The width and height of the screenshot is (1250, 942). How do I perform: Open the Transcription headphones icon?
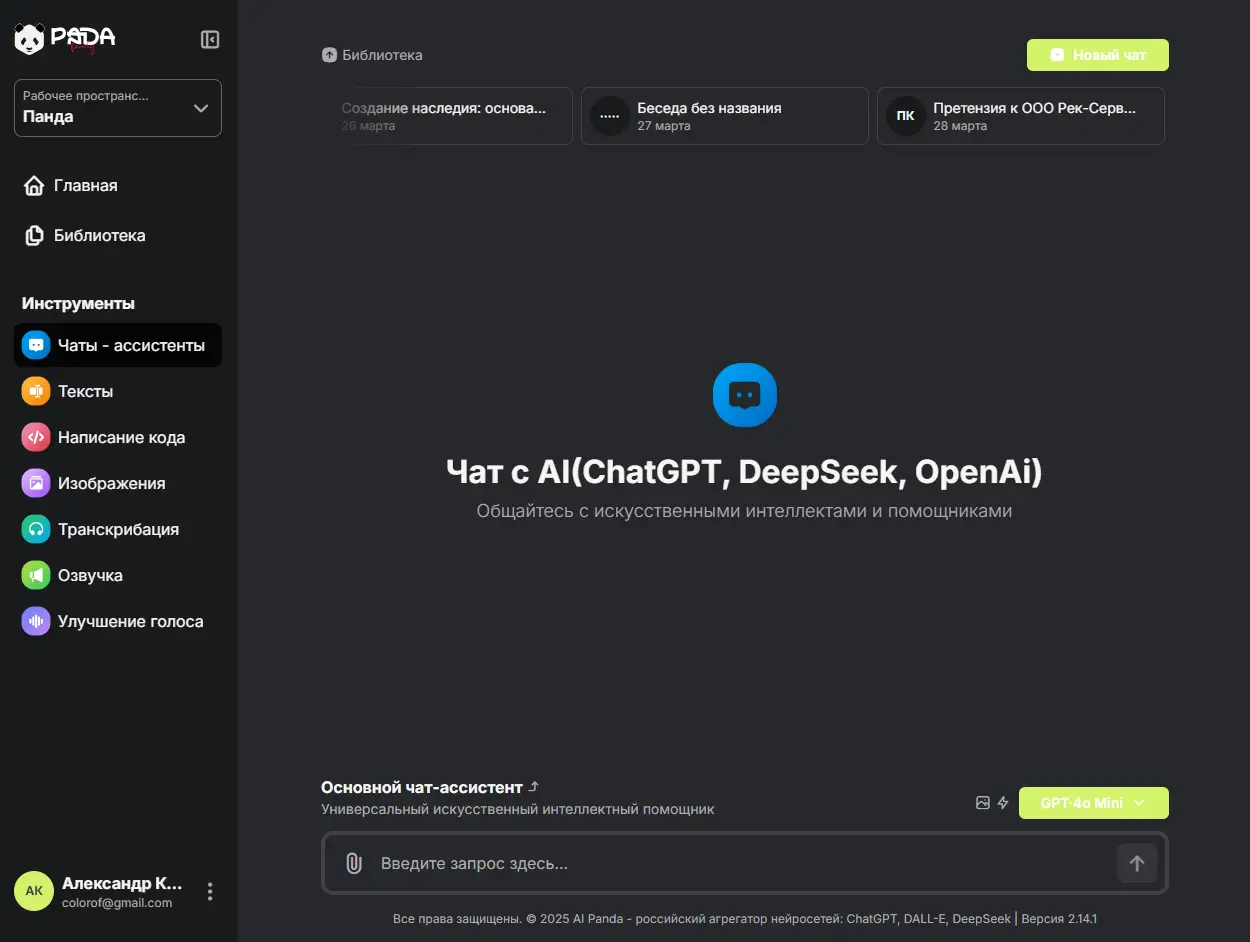36,529
